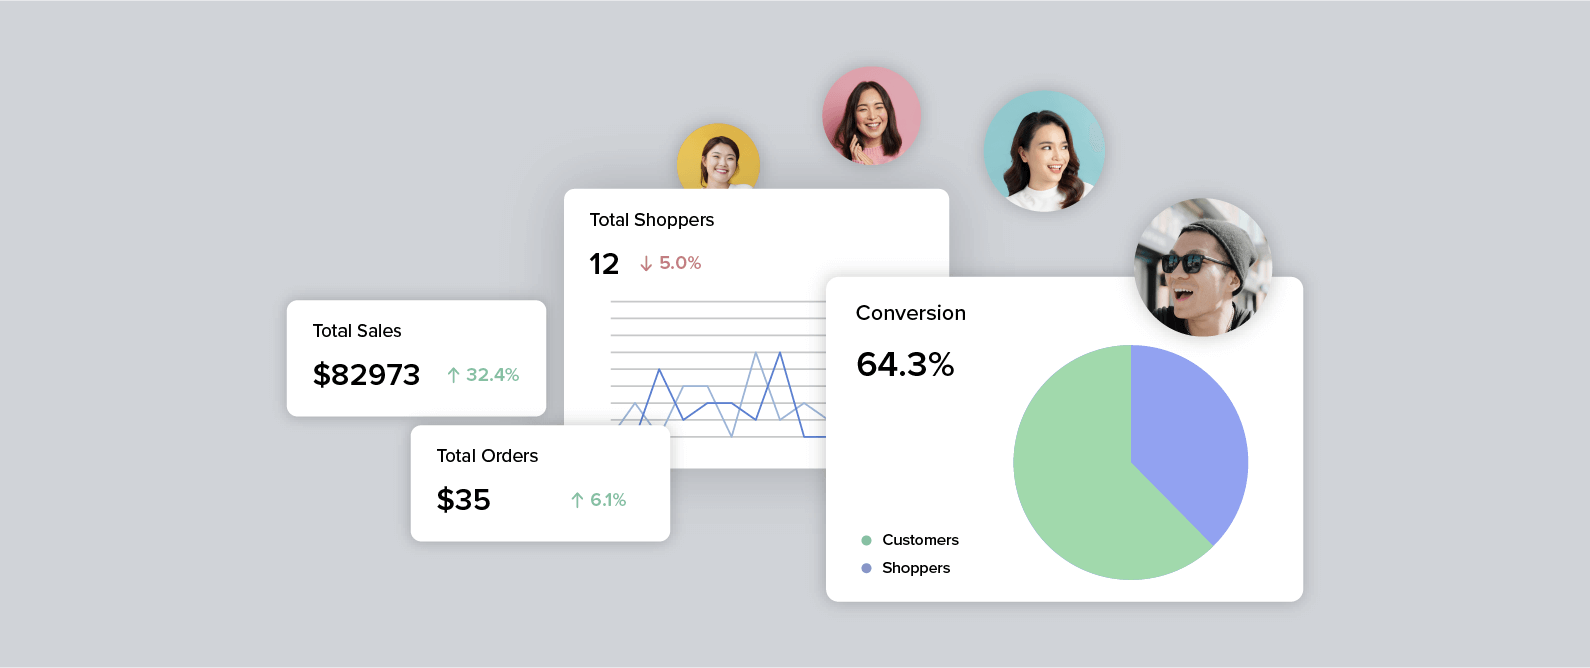
Task: Click the Conversion card heading
Action: pos(911,313)
